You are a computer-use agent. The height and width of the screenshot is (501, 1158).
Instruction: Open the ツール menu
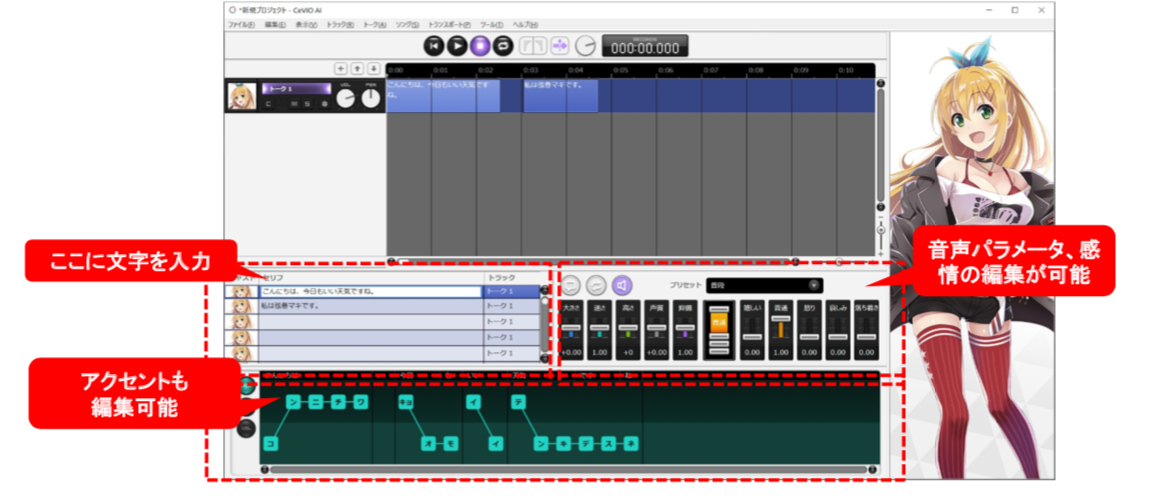(491, 24)
